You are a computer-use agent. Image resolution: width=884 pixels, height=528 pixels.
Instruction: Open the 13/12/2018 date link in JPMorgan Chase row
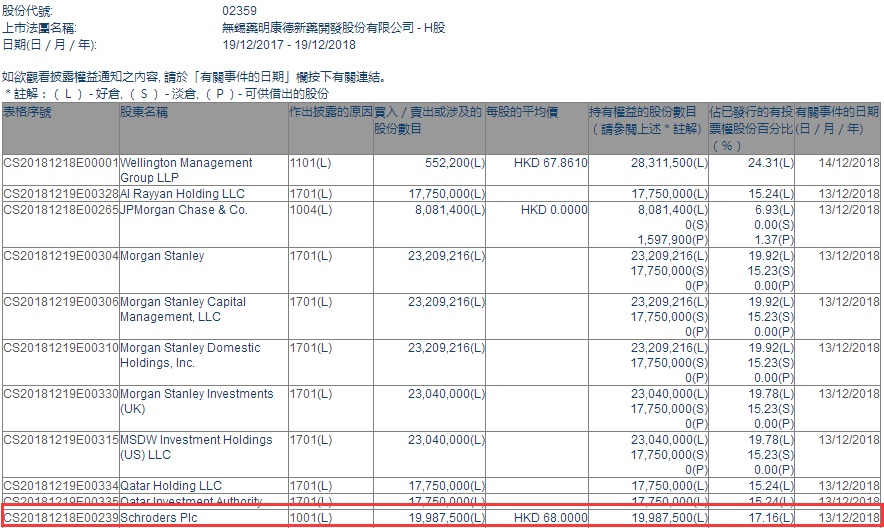pyautogui.click(x=848, y=210)
